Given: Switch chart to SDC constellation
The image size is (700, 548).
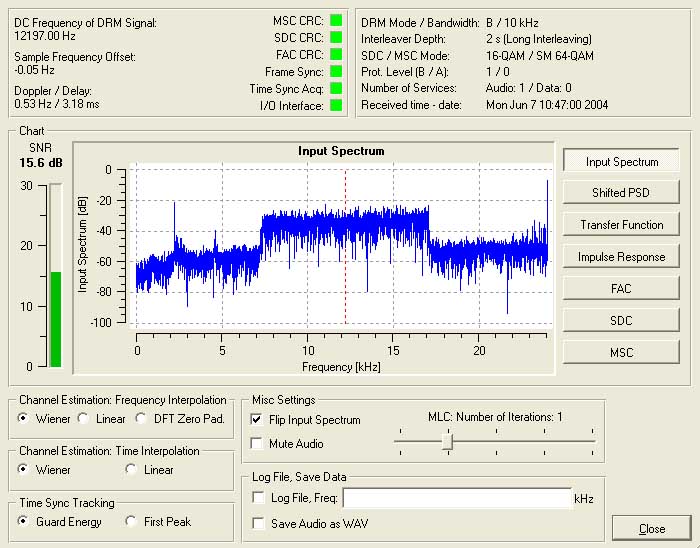Looking at the screenshot, I should (621, 321).
